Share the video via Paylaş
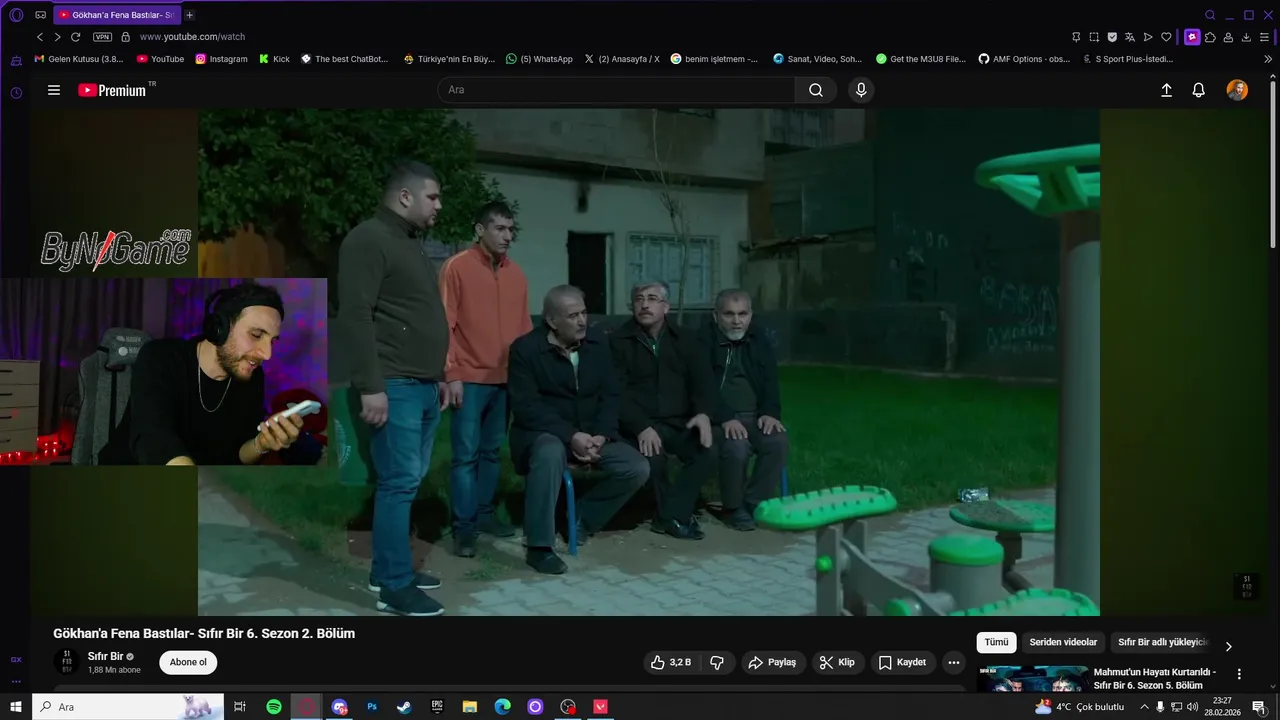Screen dimensions: 1280x720 point(773,662)
